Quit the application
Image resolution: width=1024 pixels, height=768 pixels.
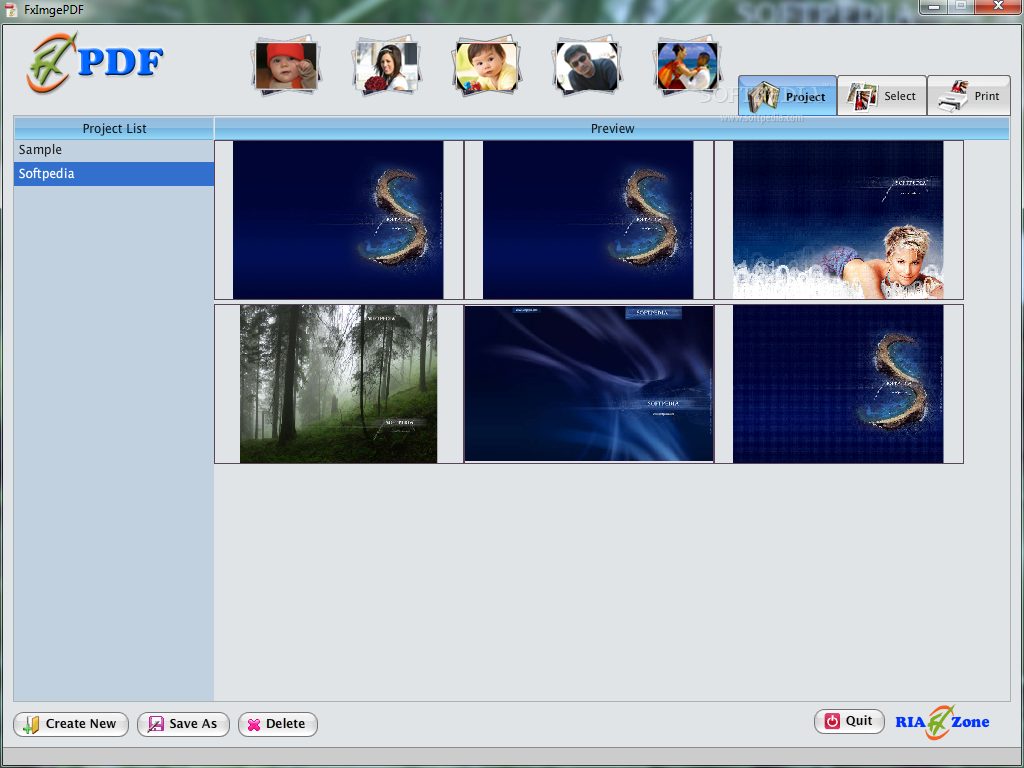[x=849, y=721]
